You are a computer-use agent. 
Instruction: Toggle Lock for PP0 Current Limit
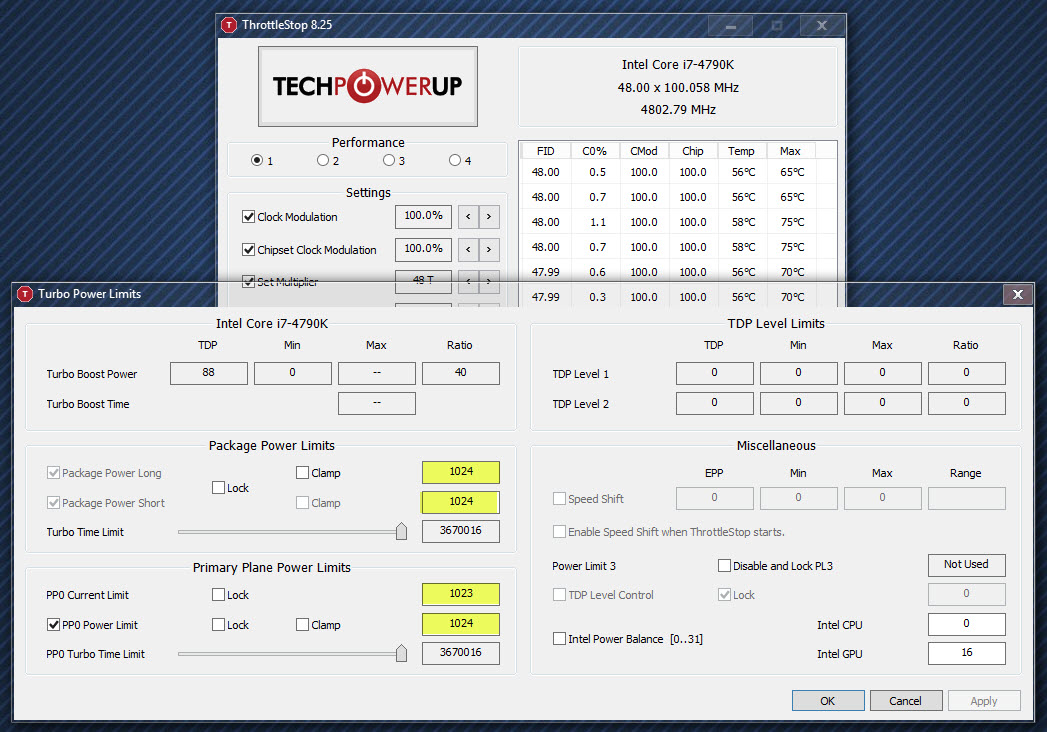pos(218,594)
